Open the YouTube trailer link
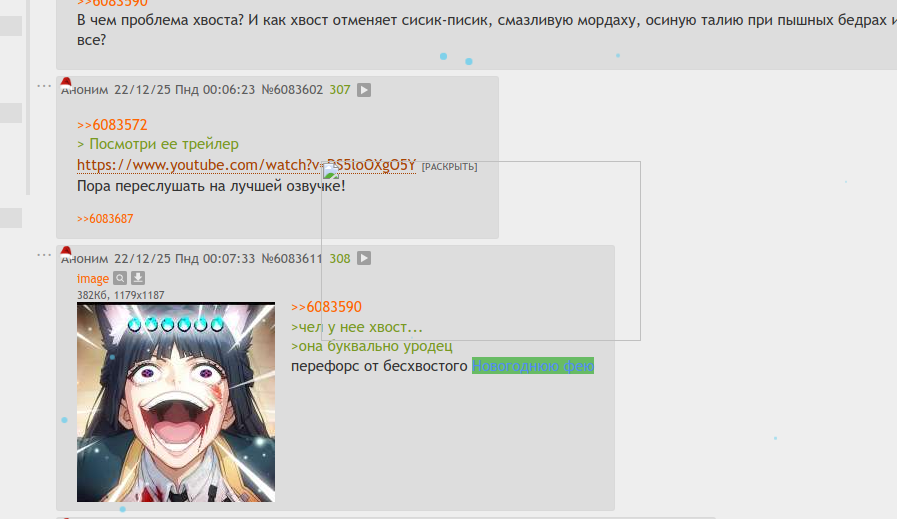Image resolution: width=897 pixels, height=519 pixels. coord(246,165)
